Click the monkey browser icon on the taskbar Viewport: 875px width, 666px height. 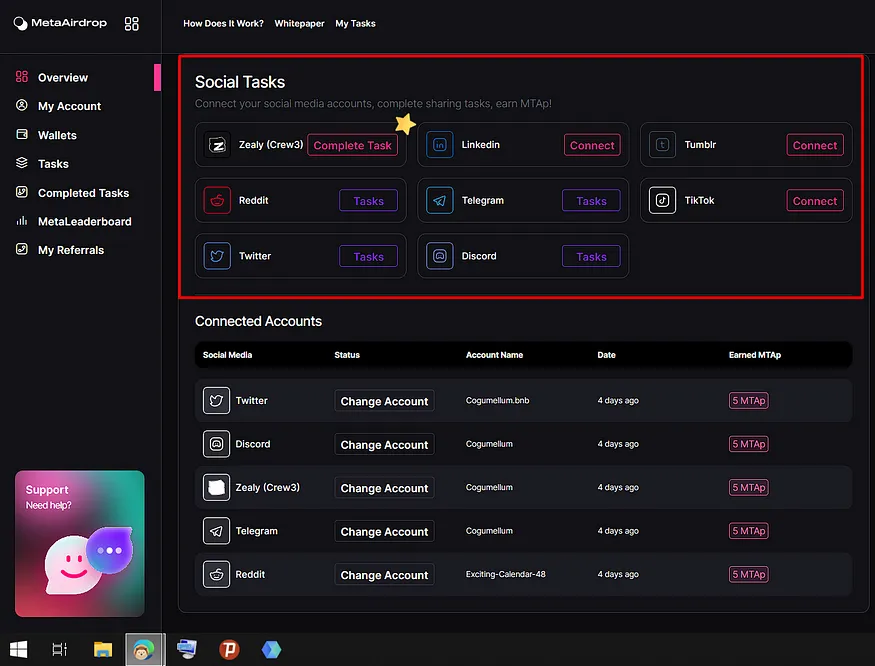point(145,649)
